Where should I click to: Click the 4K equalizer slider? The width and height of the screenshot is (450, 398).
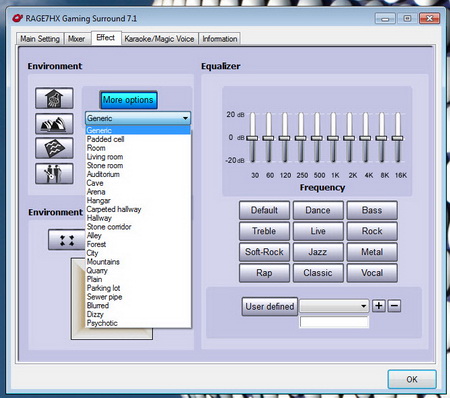coord(365,138)
